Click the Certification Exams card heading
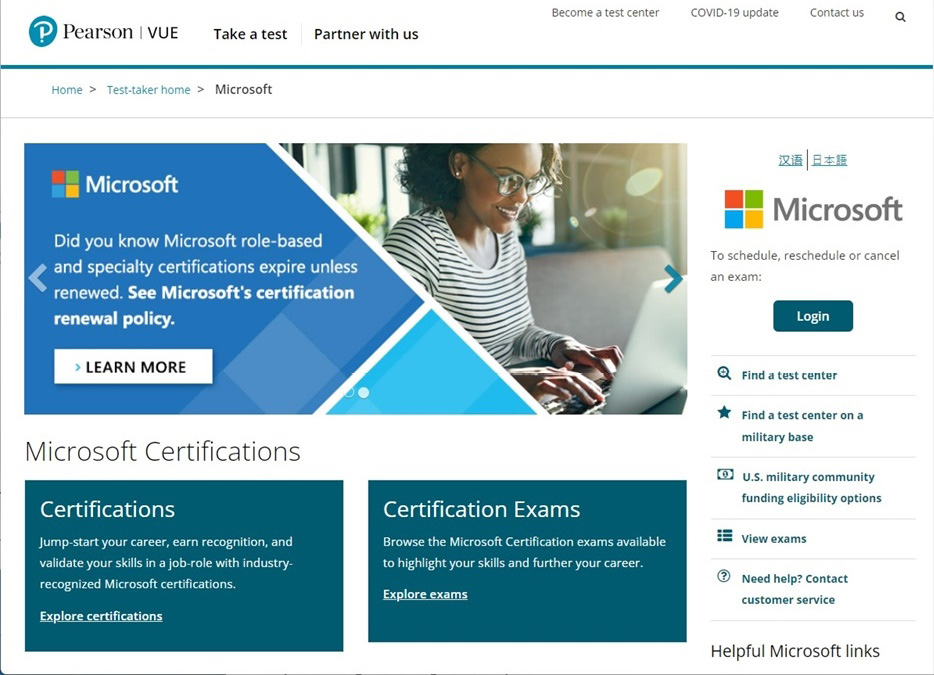The width and height of the screenshot is (934, 675). tap(481, 509)
